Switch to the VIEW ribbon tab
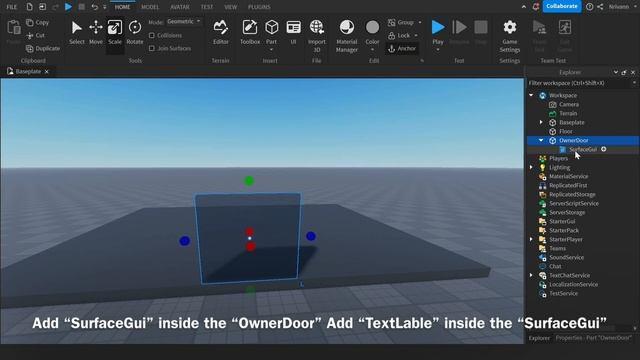Viewport: 640px width, 360px height. coord(231,7)
